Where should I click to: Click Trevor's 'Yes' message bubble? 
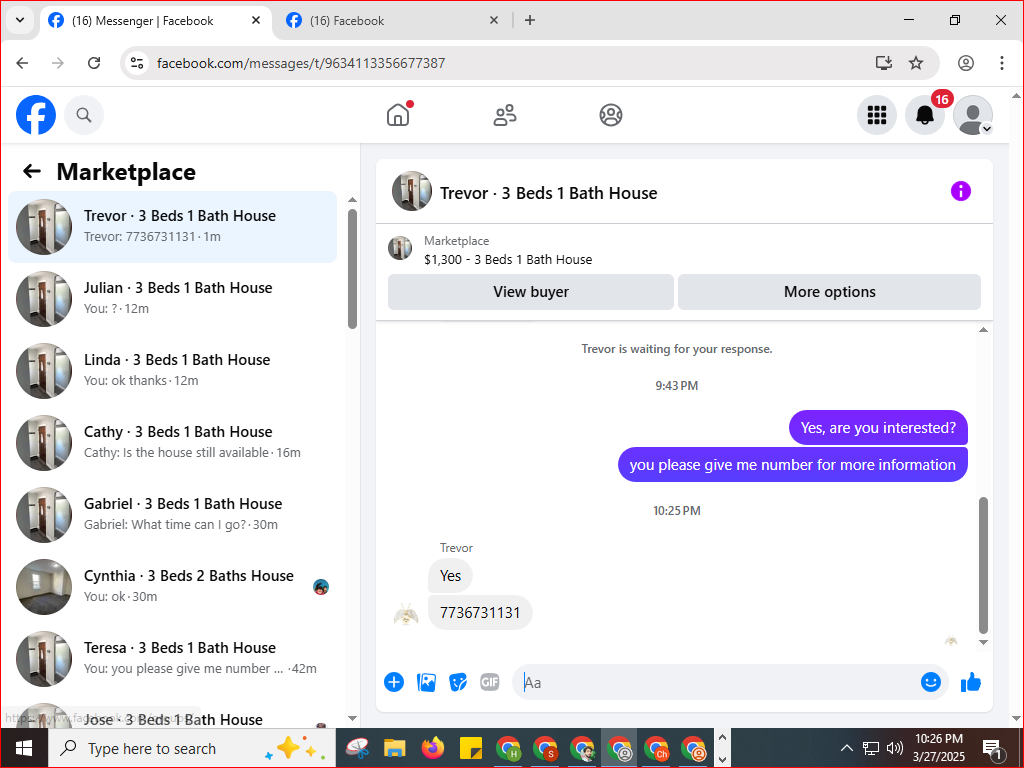(450, 575)
